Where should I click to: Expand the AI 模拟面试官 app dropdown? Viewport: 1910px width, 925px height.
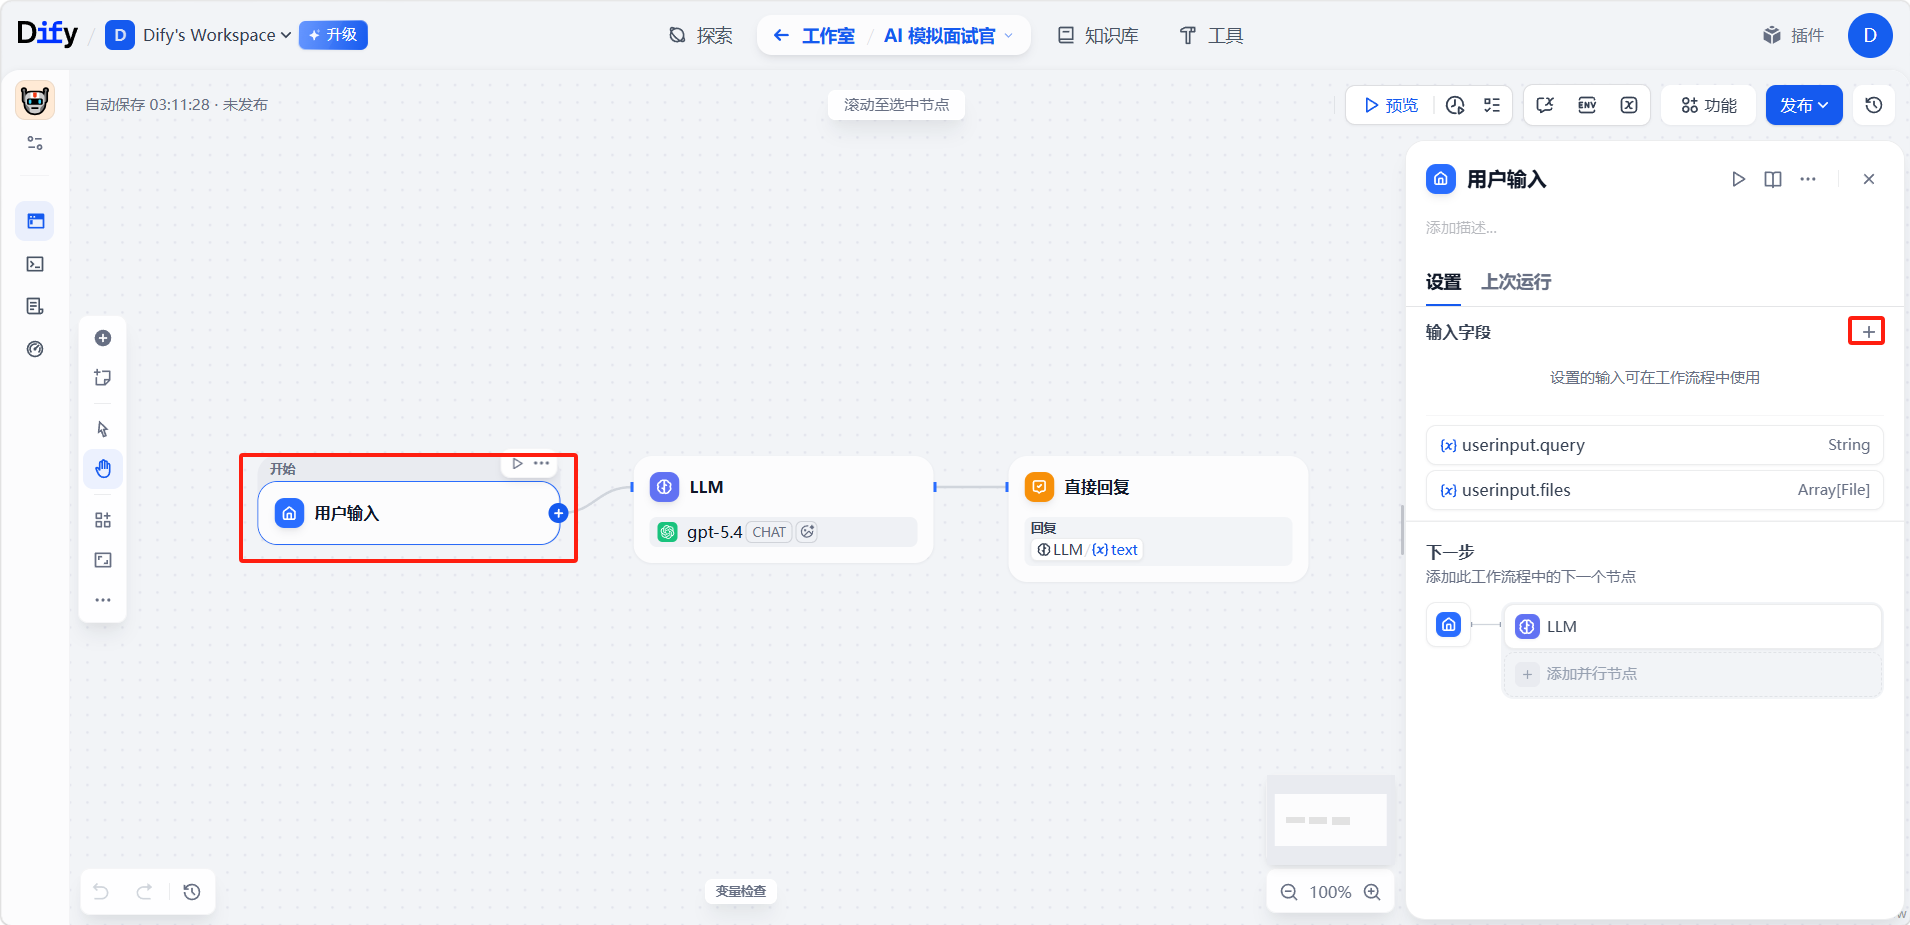[948, 36]
